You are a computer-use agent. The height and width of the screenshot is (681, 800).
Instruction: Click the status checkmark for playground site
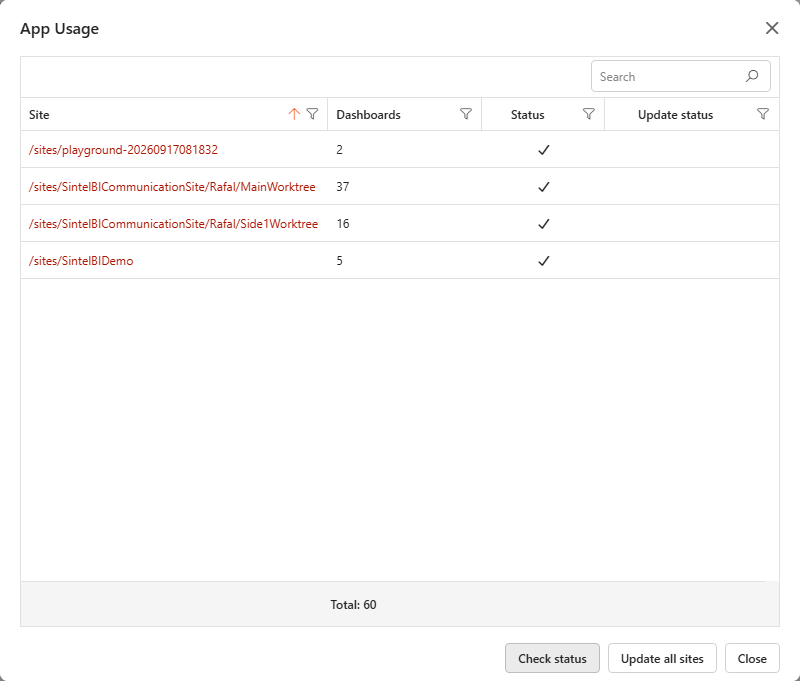point(544,150)
